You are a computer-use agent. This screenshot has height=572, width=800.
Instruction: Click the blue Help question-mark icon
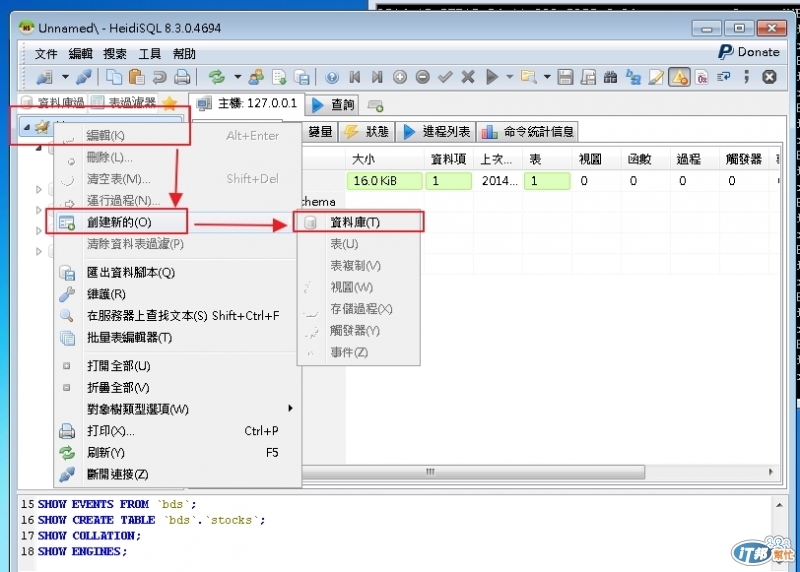coord(332,77)
